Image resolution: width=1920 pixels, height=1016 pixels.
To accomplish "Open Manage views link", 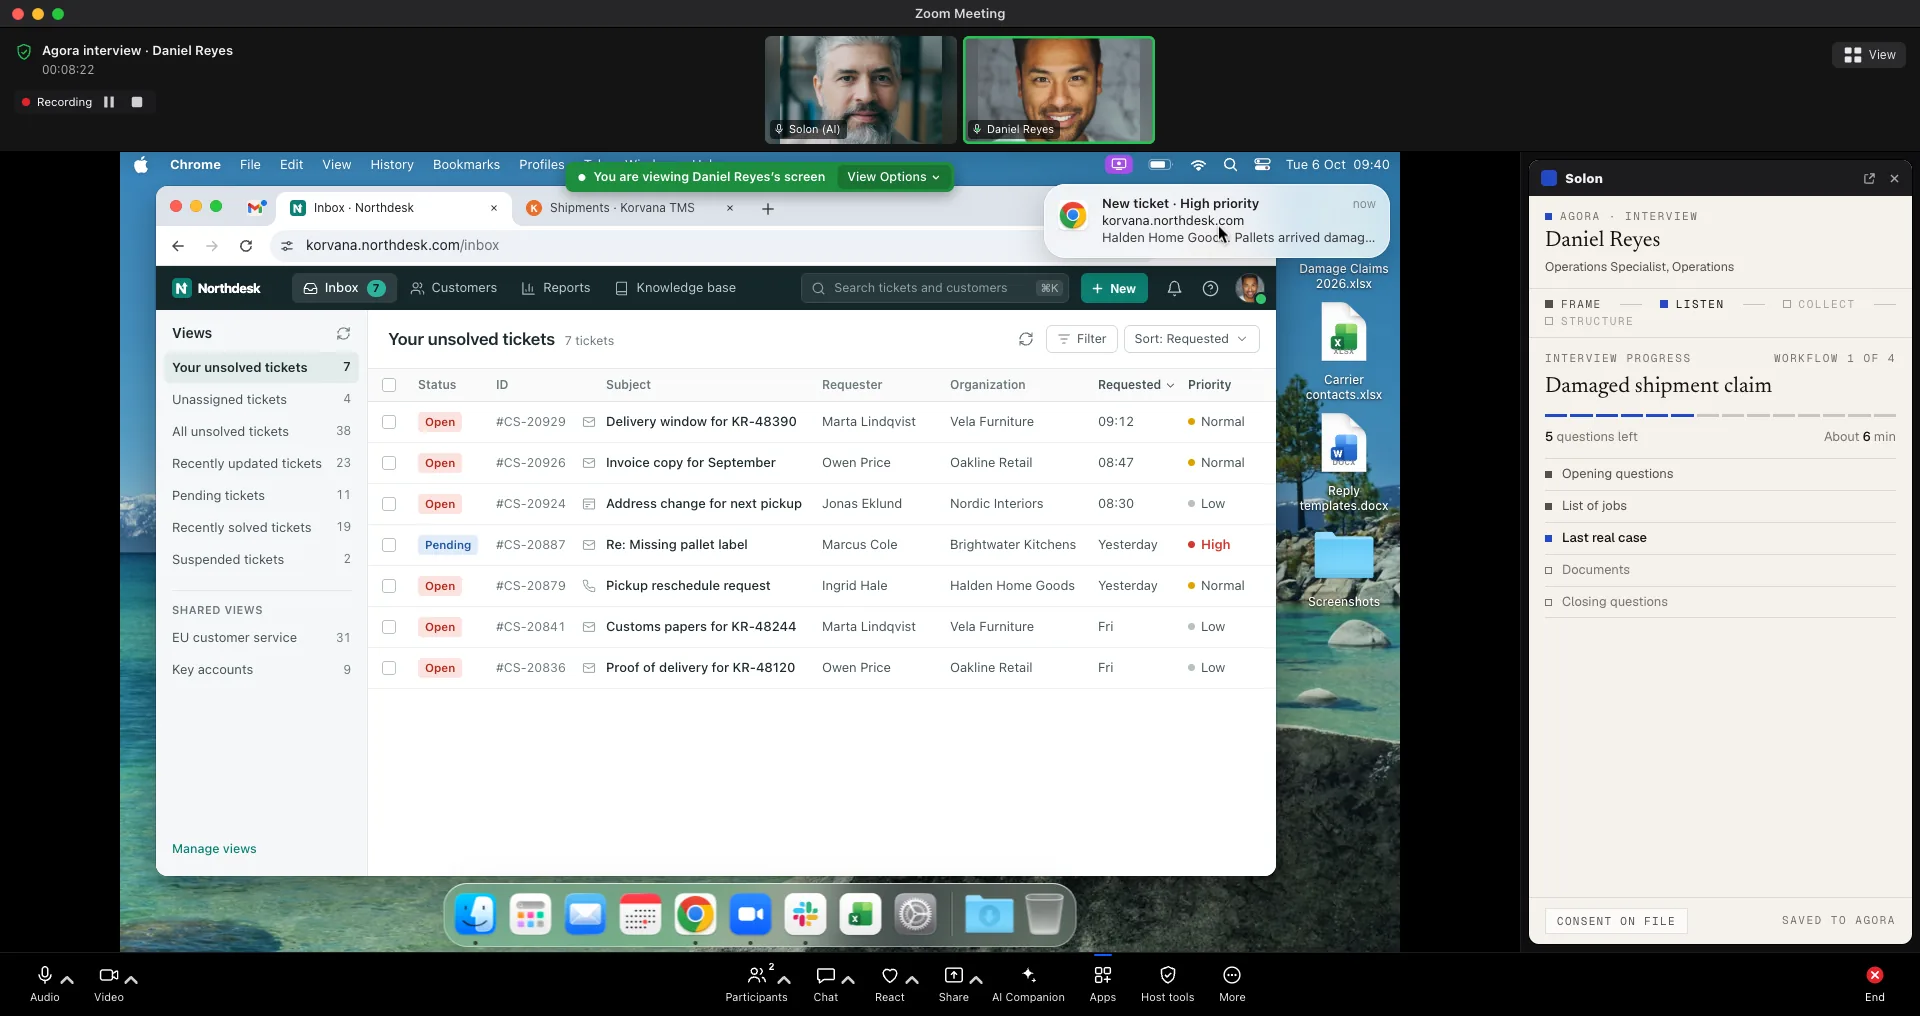I will tap(214, 849).
